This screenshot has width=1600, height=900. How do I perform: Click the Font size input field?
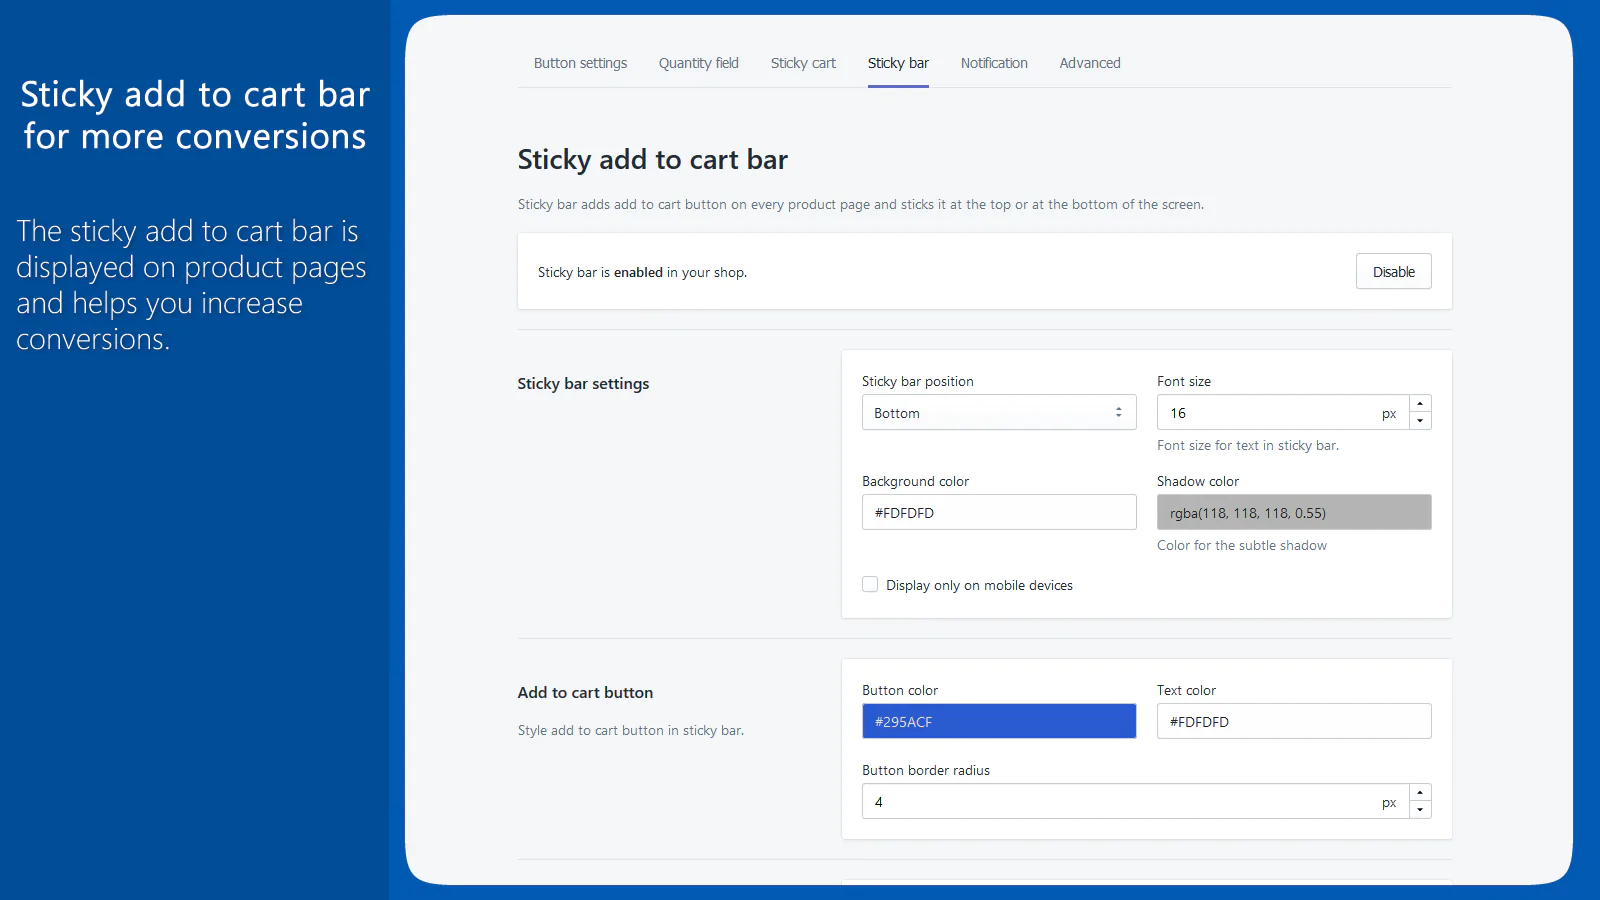click(x=1282, y=413)
